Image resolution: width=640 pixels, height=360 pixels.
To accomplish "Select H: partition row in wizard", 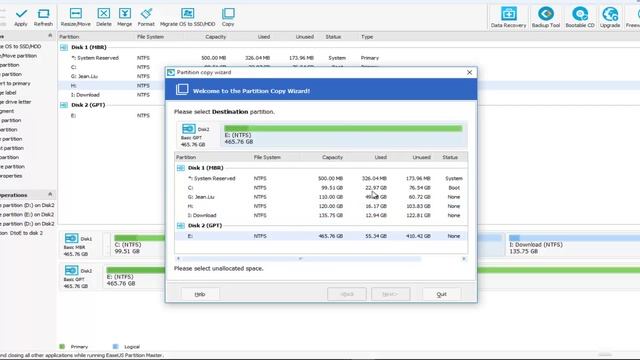I will coord(321,206).
